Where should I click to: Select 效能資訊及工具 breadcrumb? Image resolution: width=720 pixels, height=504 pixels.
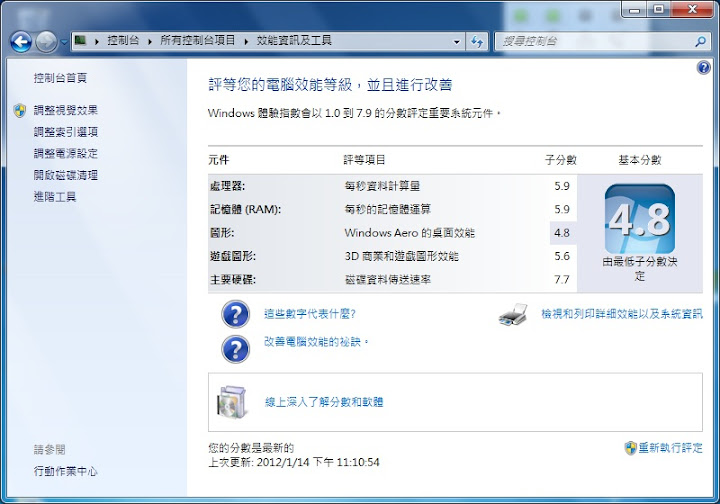[x=294, y=40]
